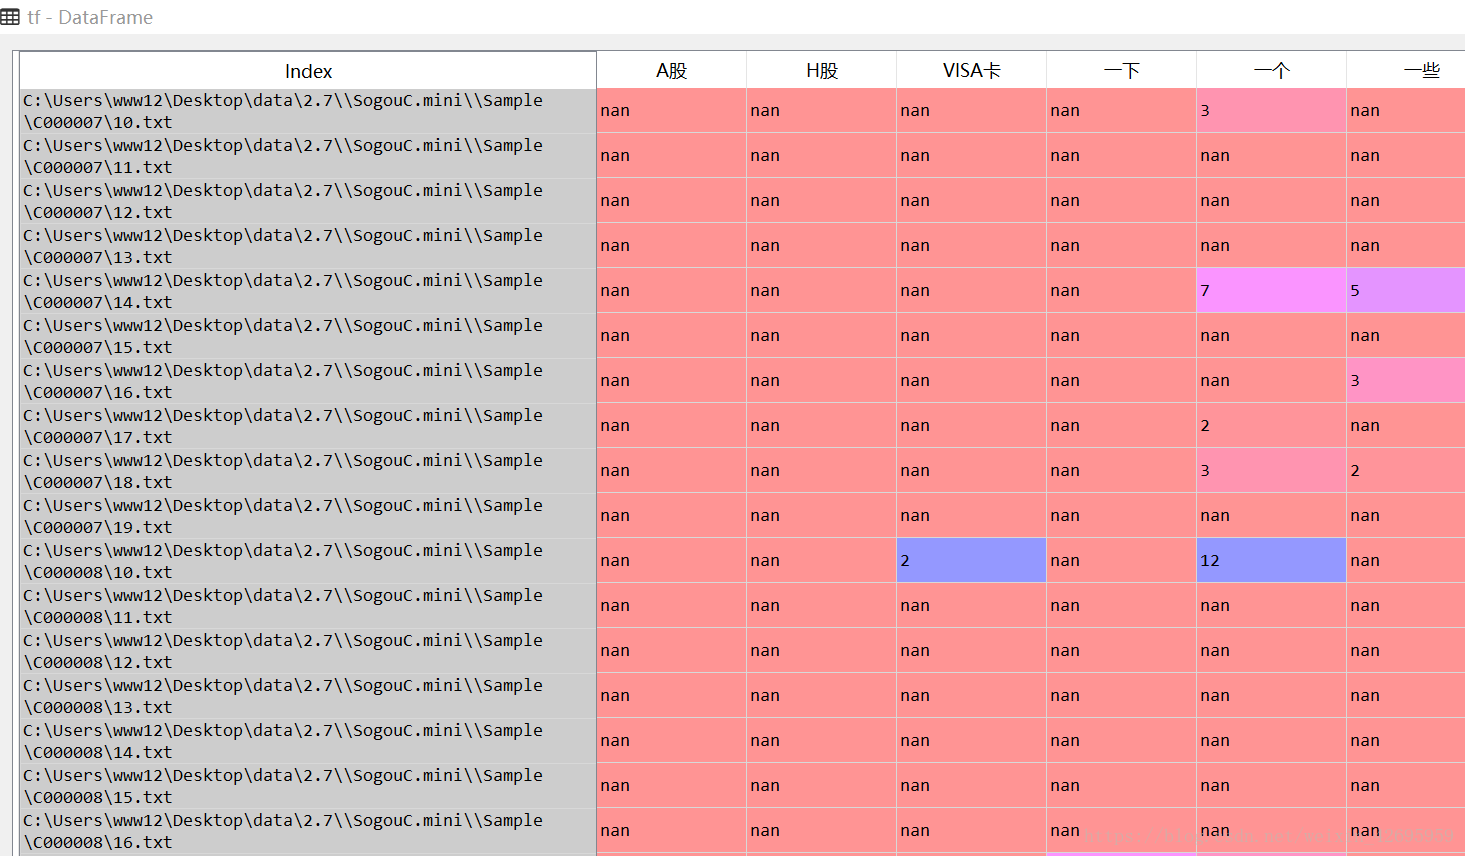Click value 3 in 一些 column, row C000007\16.txt
Viewport: 1465px width, 856px height.
[x=1406, y=381]
